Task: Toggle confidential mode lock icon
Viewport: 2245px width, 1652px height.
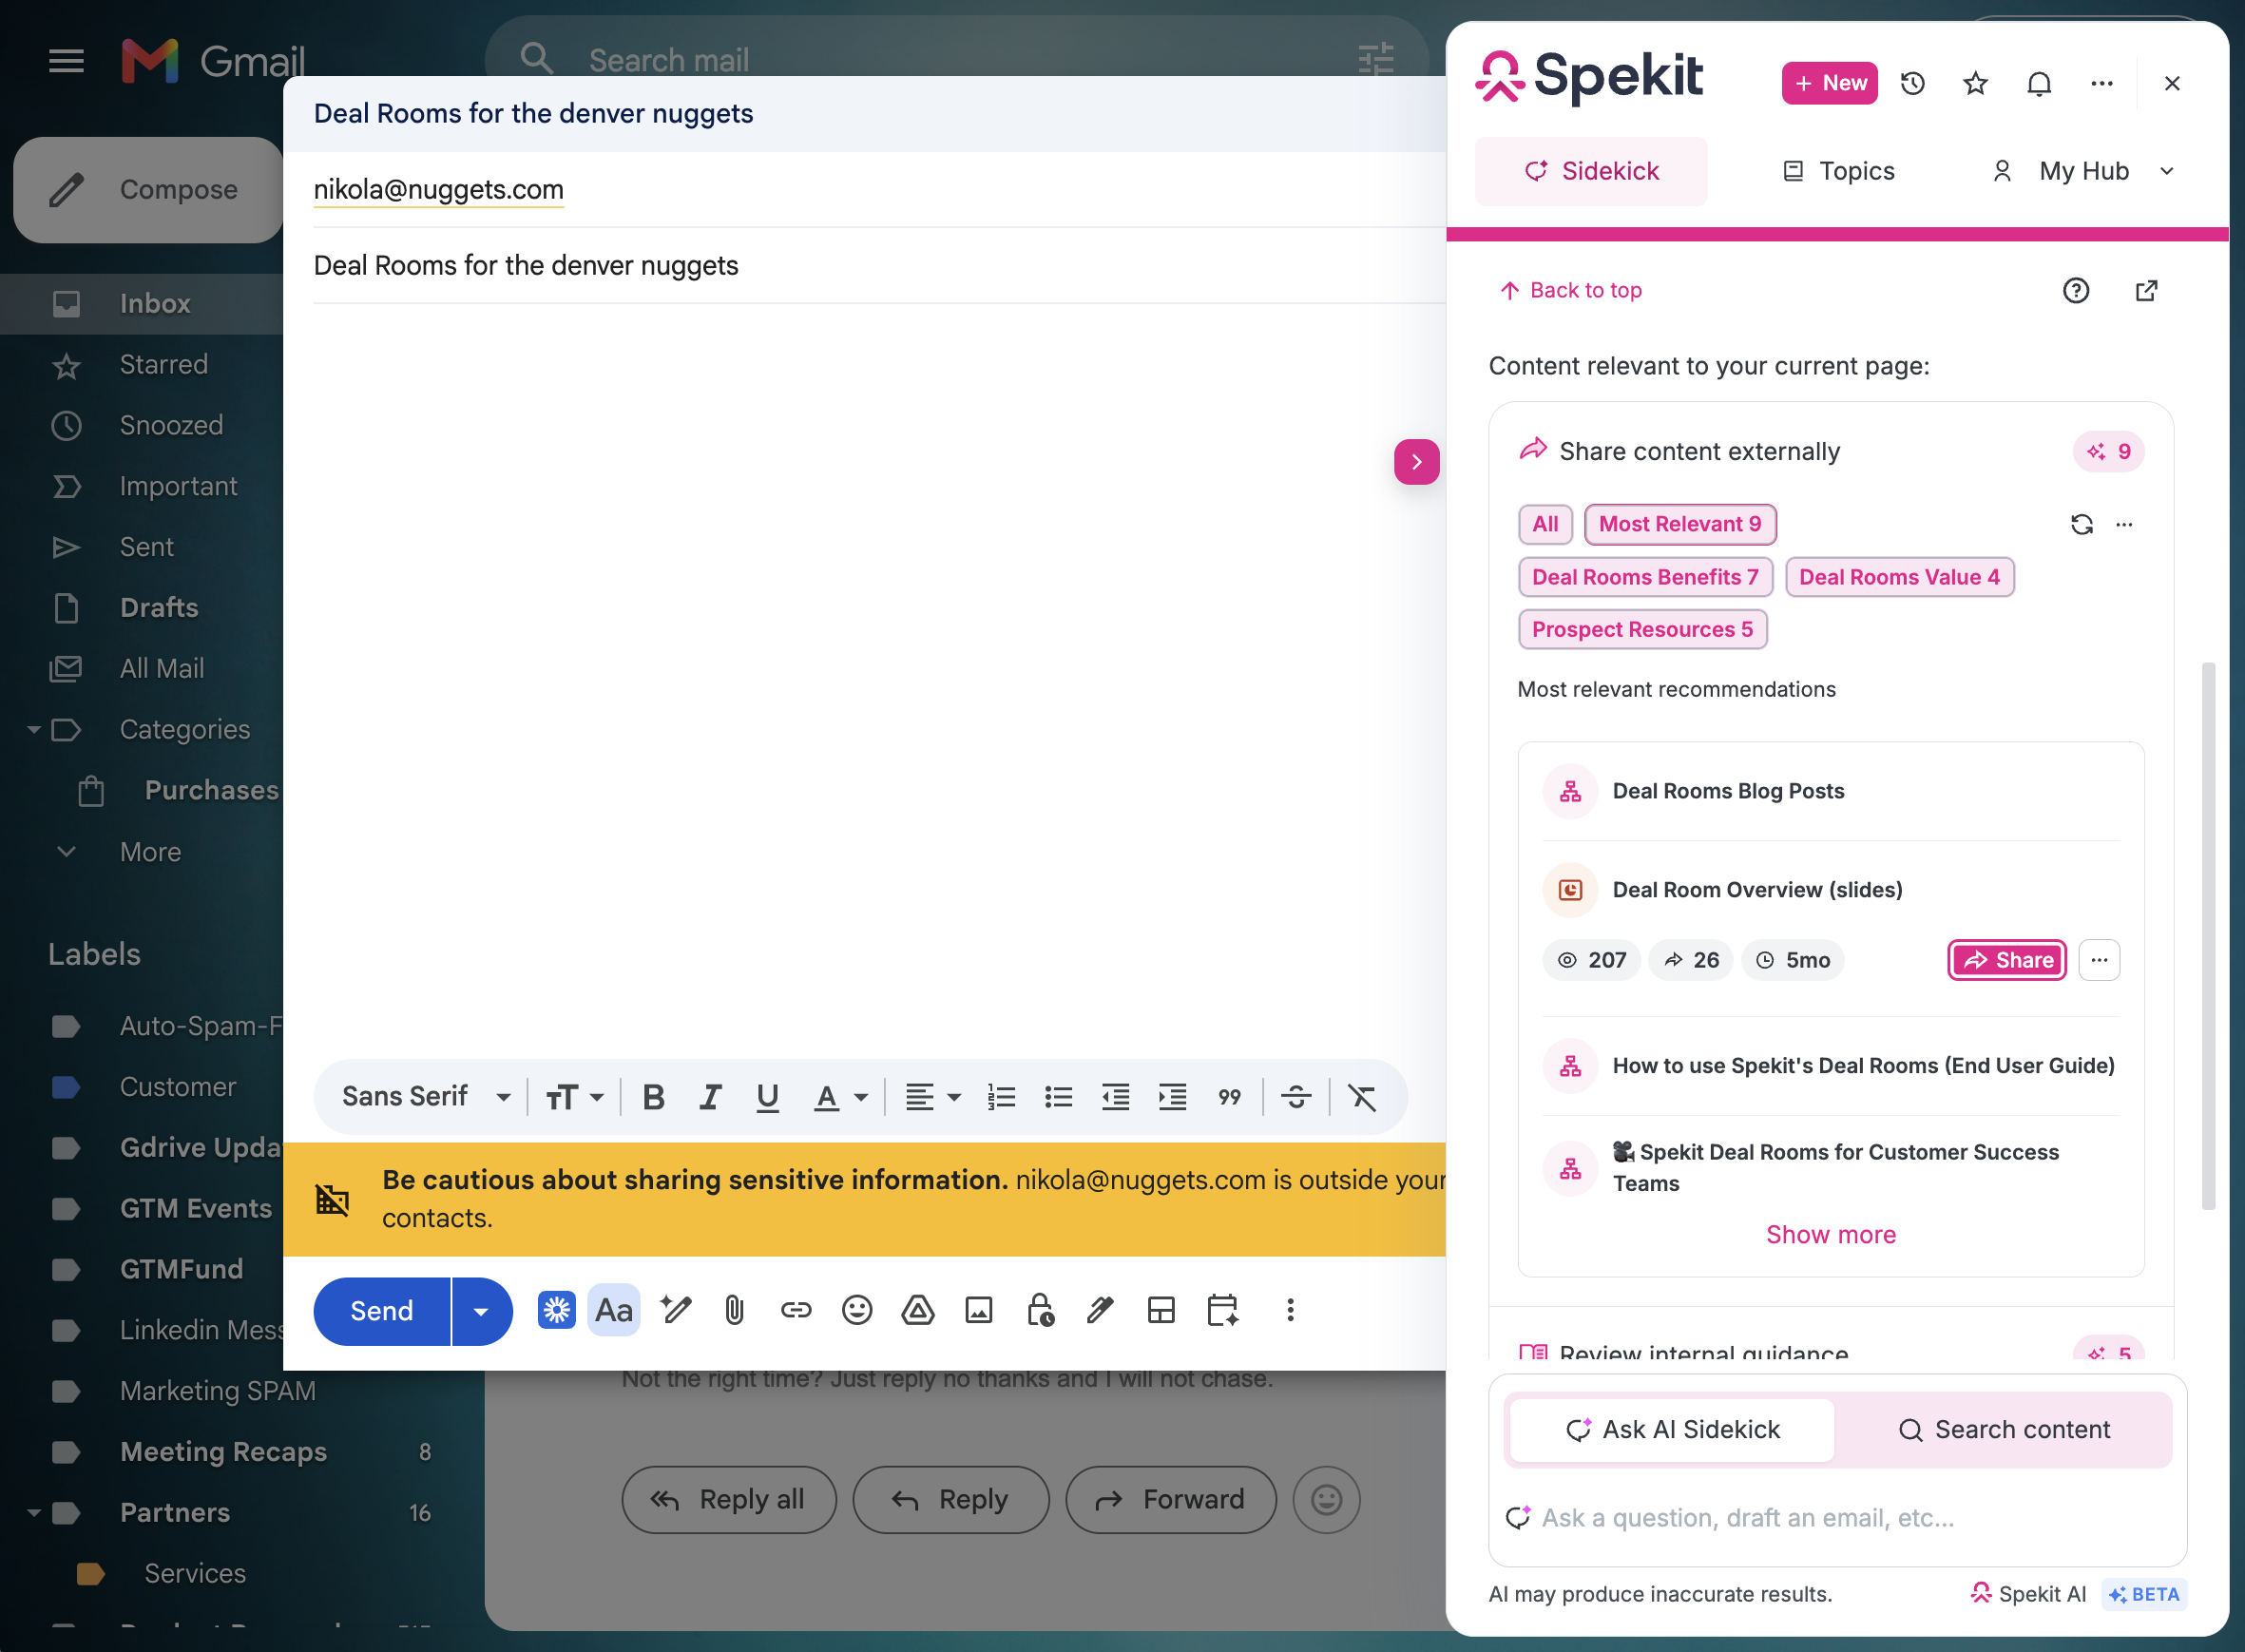Action: (1040, 1310)
